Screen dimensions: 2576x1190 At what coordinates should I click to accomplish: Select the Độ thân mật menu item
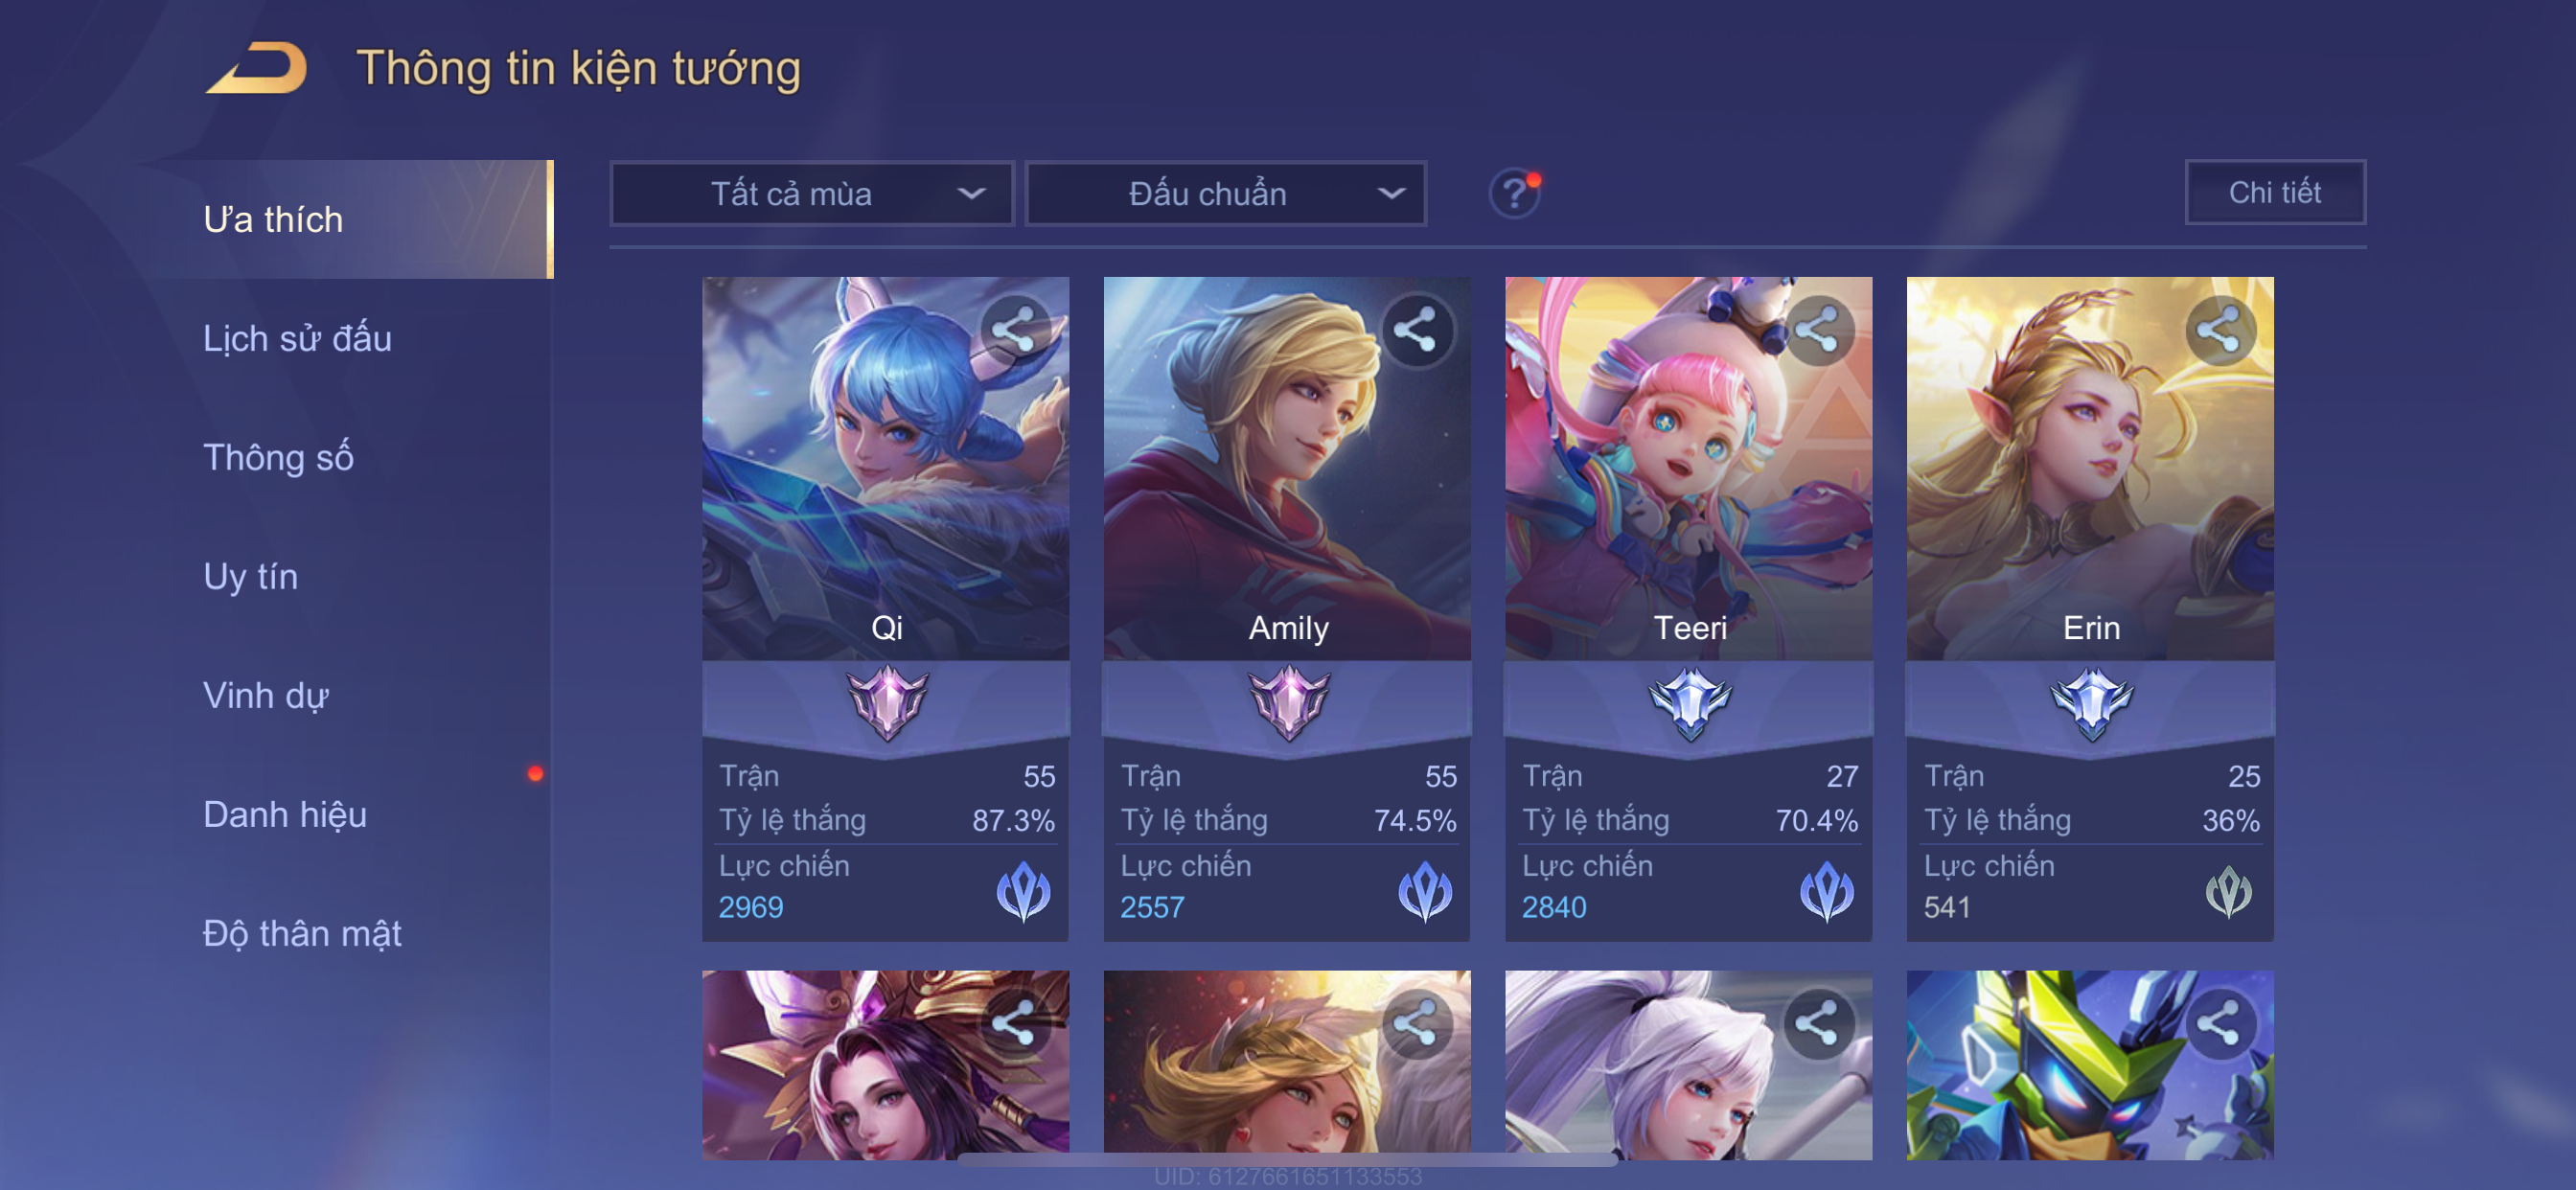point(302,933)
